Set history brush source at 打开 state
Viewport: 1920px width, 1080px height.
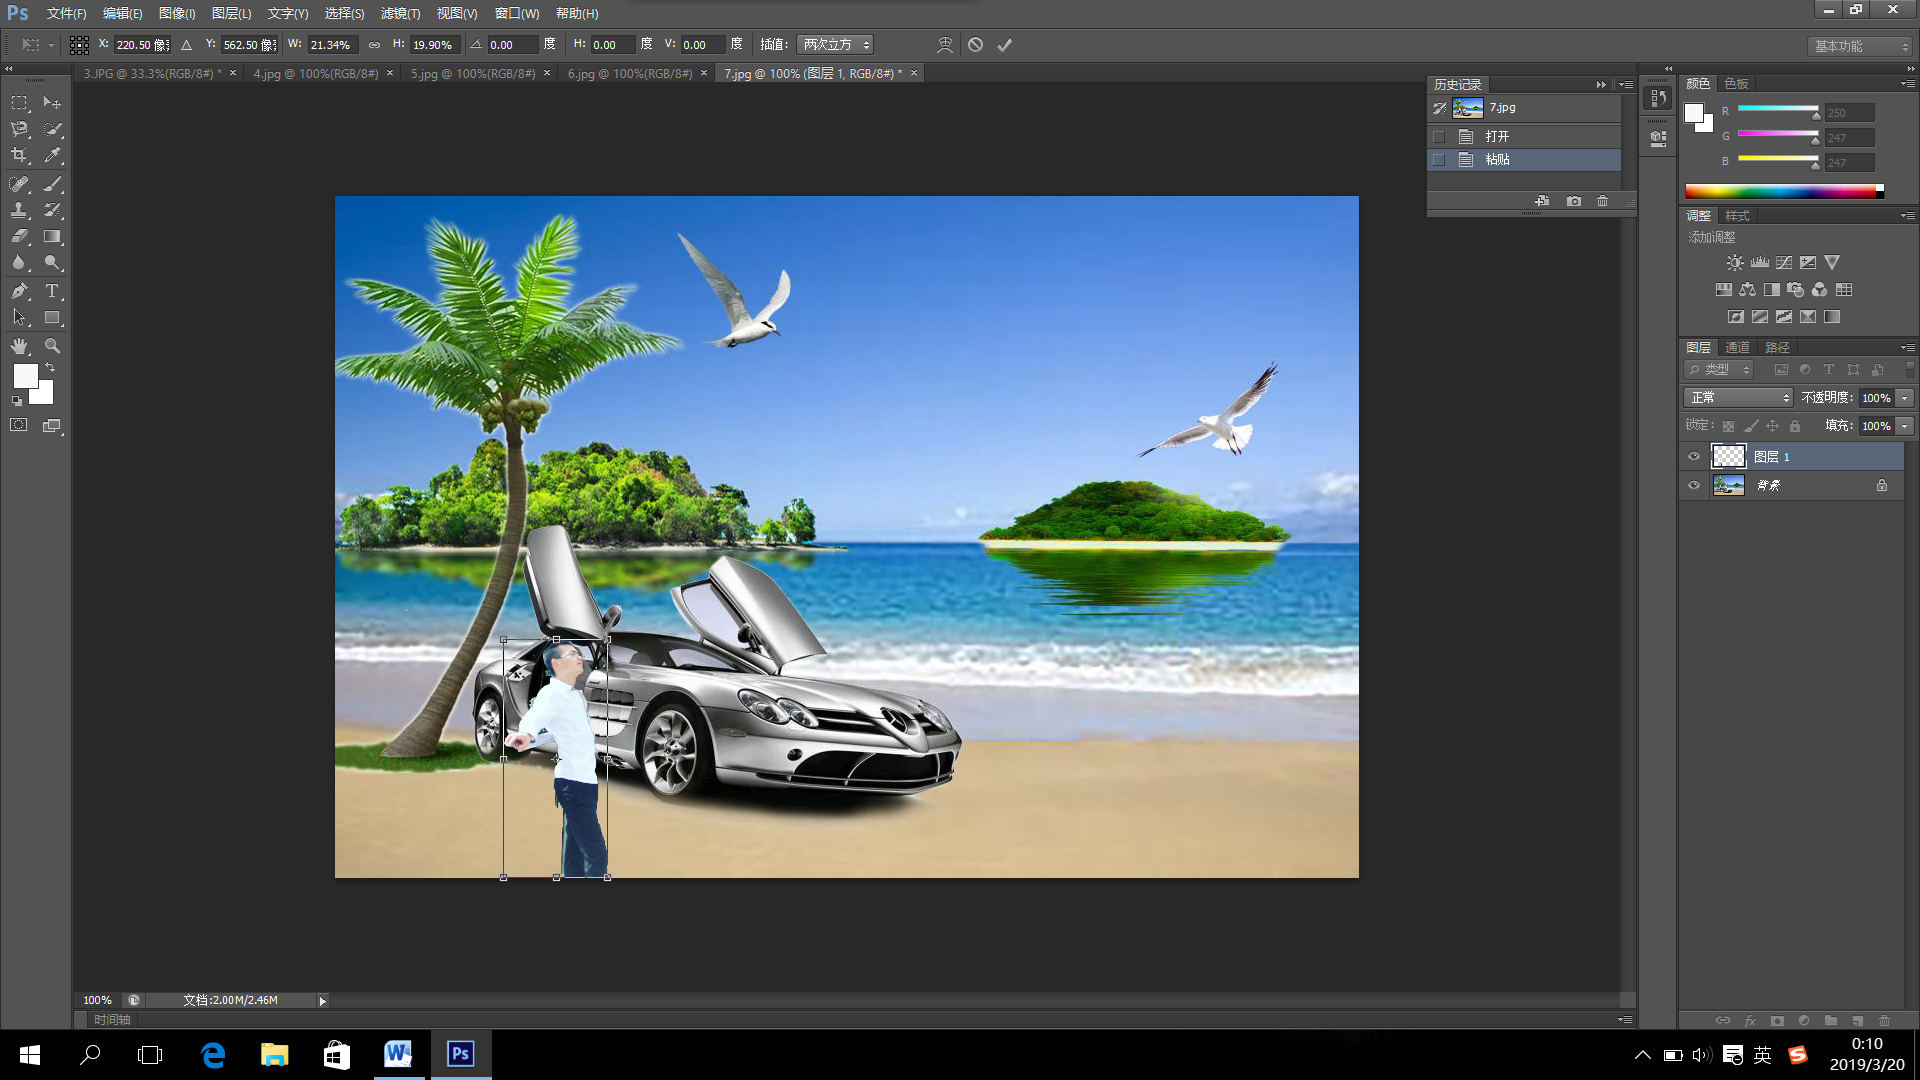pos(1439,137)
